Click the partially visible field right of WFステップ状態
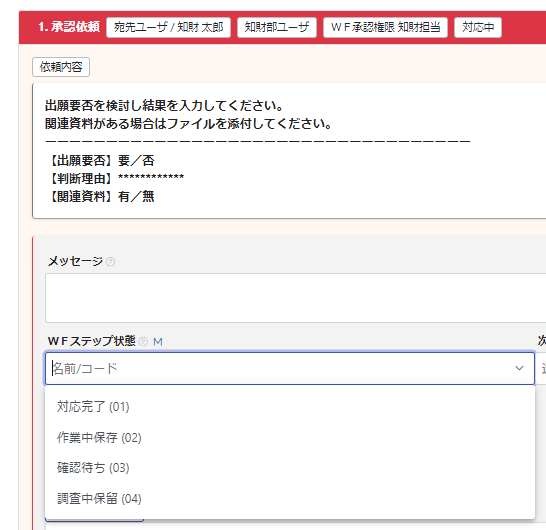Viewport: 546px width, 530px height. [541, 368]
